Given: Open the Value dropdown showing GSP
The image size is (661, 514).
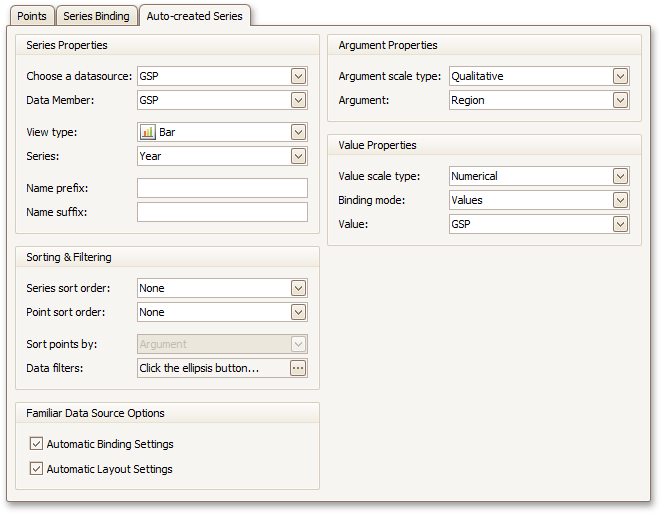Looking at the screenshot, I should pos(620,224).
